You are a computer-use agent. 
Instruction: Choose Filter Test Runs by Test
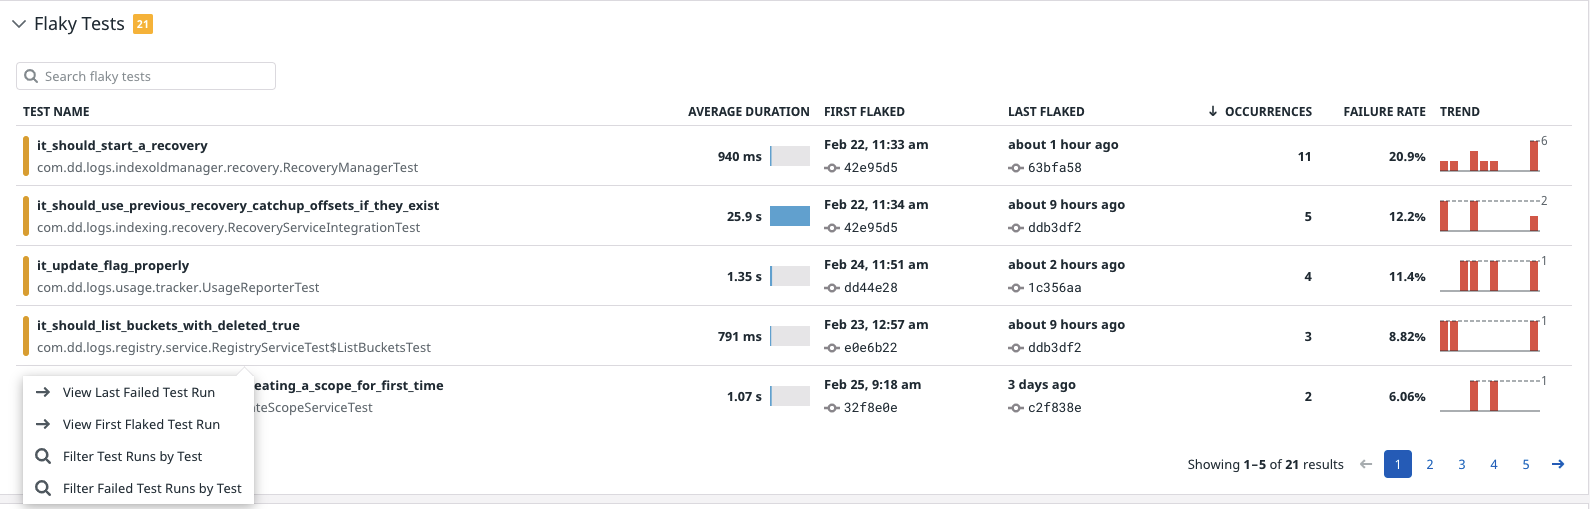coord(132,456)
